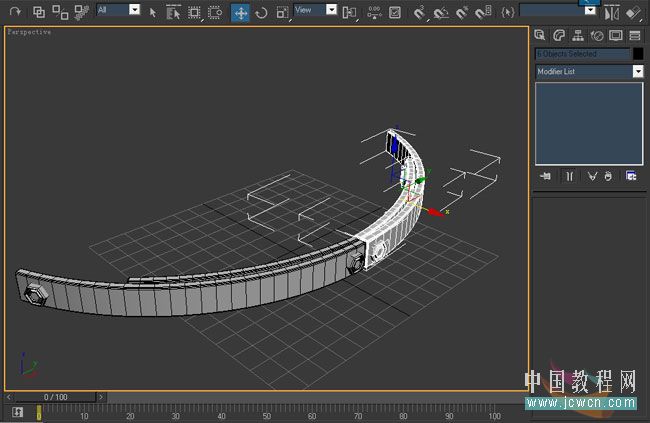Switch to the Motion command panel tab
The width and height of the screenshot is (650, 423).
[x=597, y=36]
